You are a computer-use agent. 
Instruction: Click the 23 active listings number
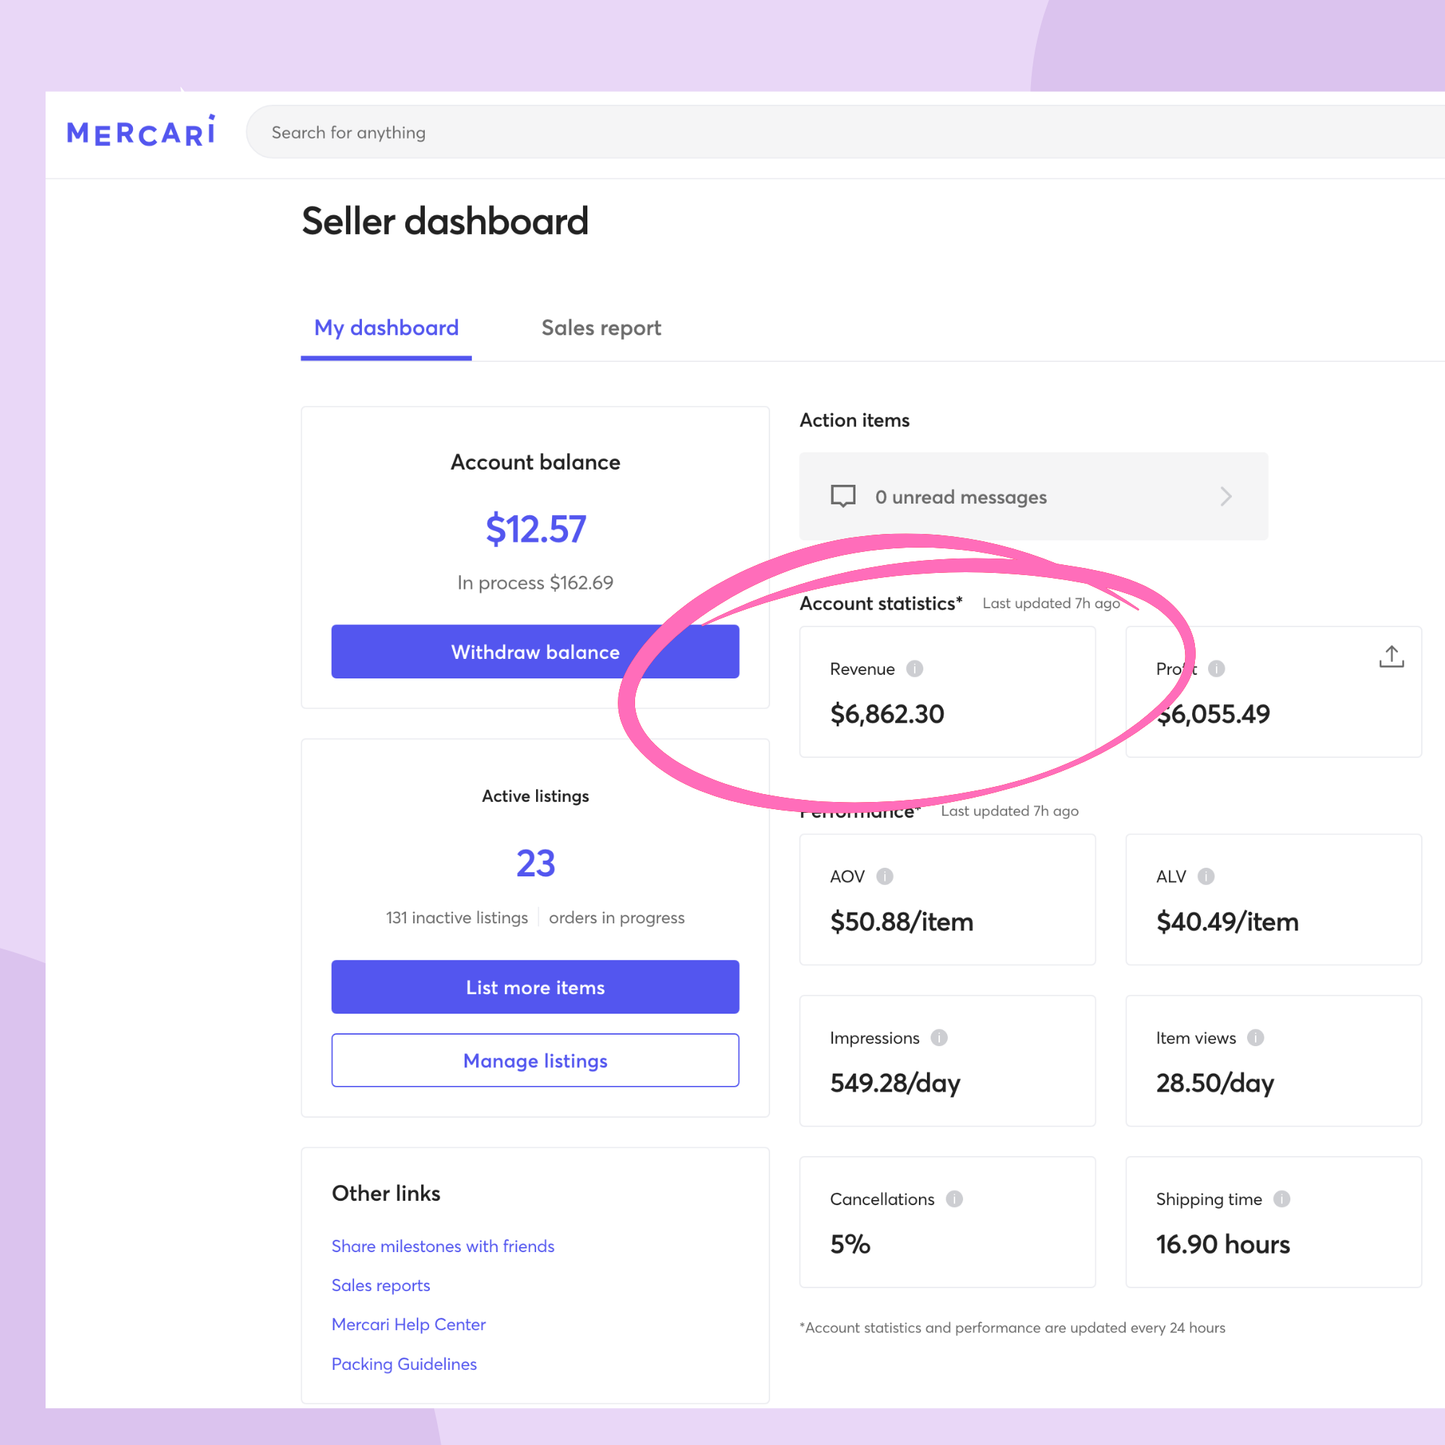(x=535, y=863)
